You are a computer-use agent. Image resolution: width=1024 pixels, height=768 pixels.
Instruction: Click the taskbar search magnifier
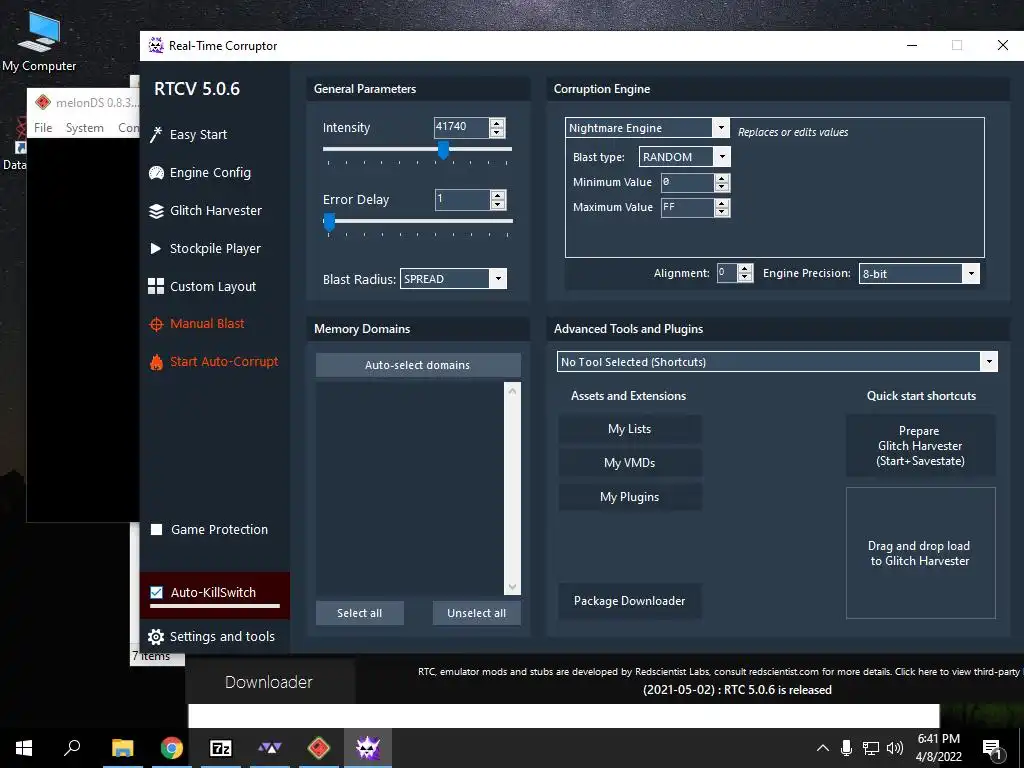pos(72,748)
